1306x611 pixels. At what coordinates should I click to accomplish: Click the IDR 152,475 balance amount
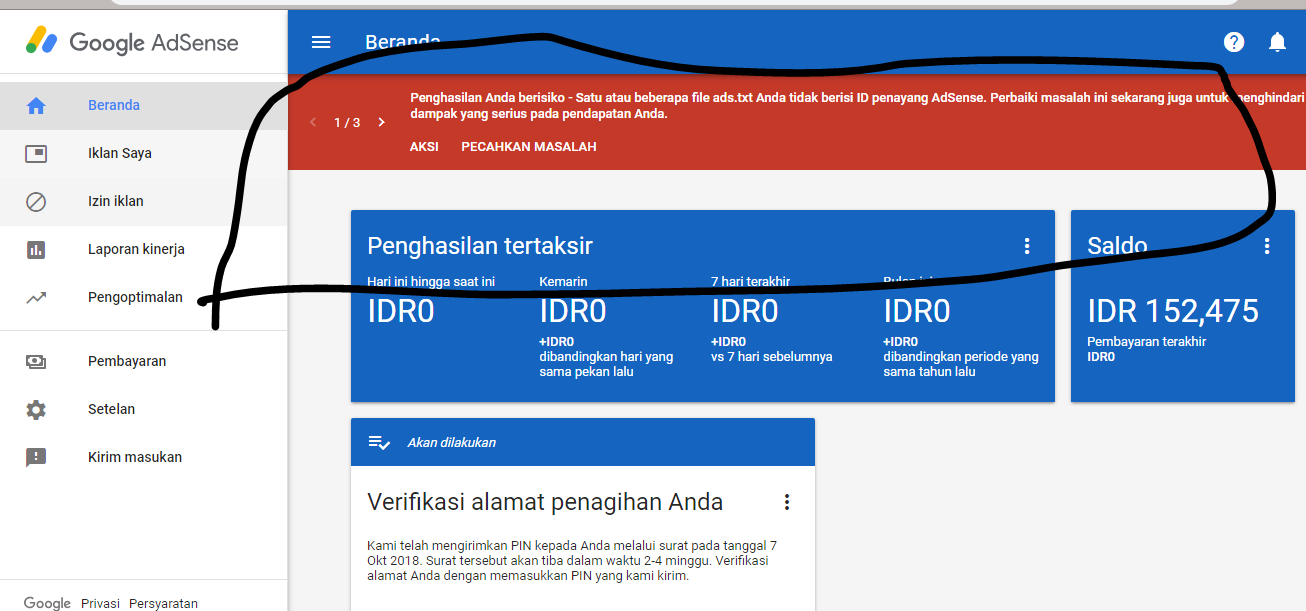[1173, 311]
